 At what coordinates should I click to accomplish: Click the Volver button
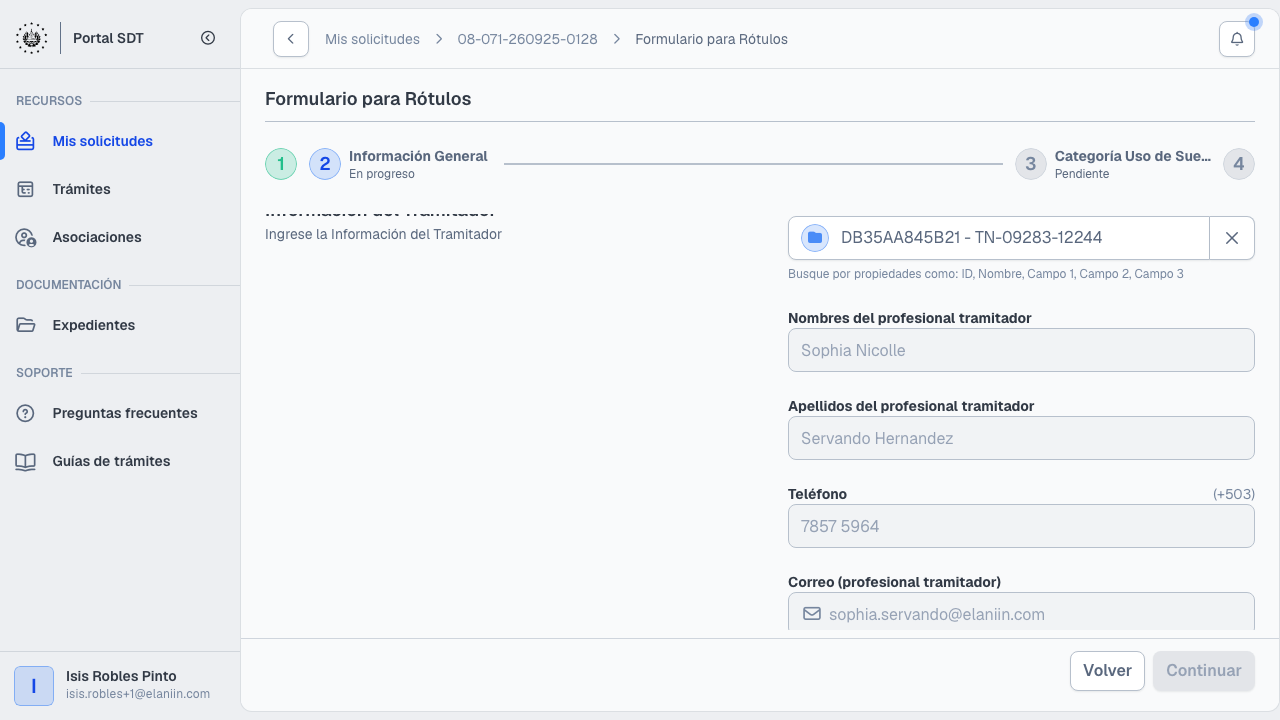1107,671
